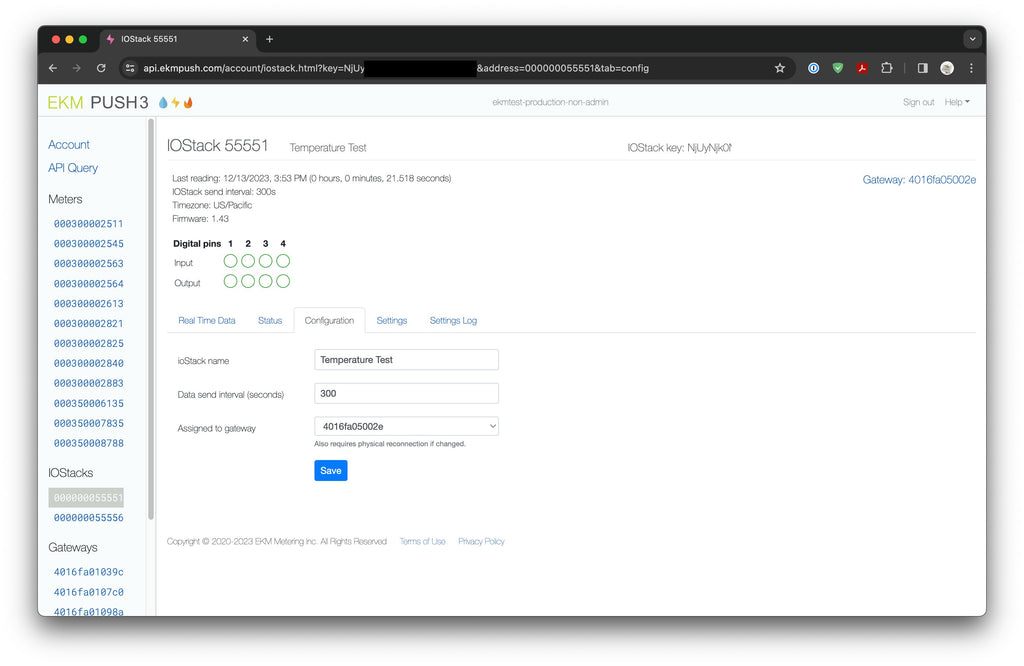The image size is (1024, 666).
Task: Click the browser back arrow
Action: coord(53,68)
